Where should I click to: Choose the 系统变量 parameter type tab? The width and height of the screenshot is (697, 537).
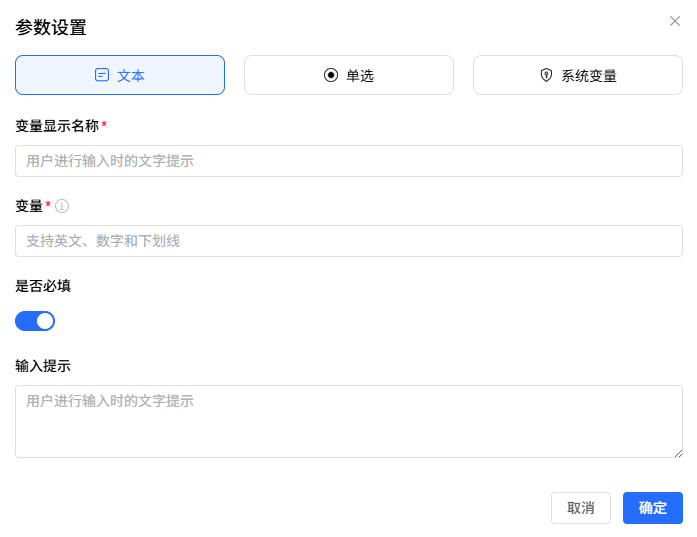pyautogui.click(x=578, y=75)
